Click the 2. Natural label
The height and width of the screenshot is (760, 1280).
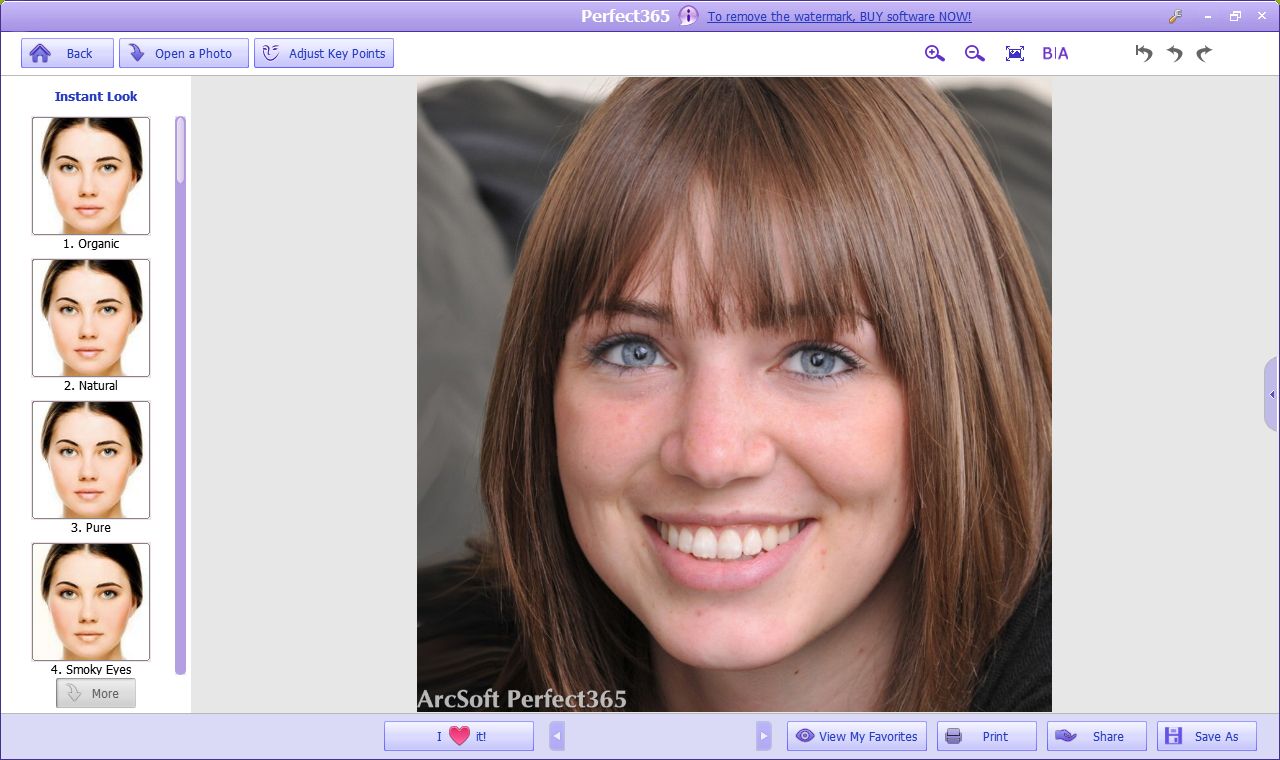91,386
